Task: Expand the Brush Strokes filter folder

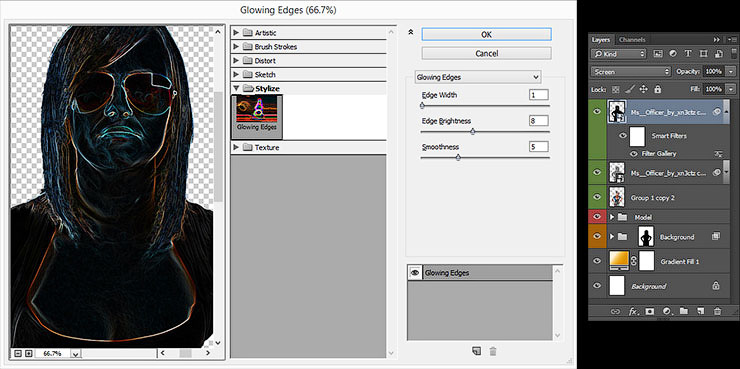Action: click(x=236, y=47)
